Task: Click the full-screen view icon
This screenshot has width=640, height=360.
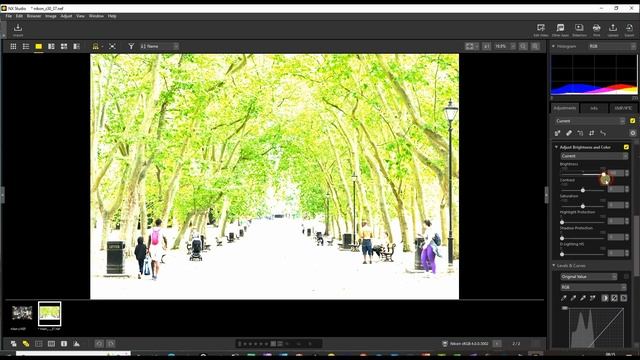Action: point(112,47)
